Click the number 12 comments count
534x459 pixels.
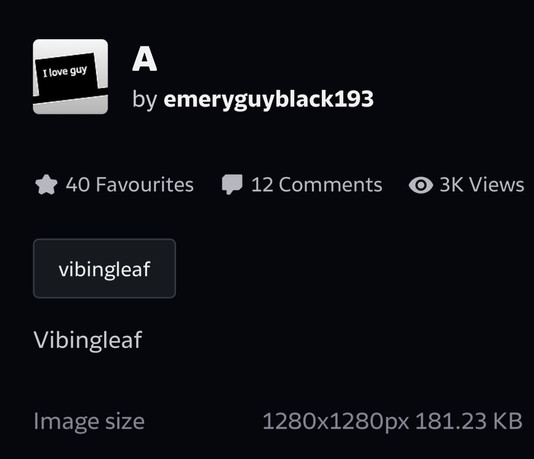(x=262, y=185)
